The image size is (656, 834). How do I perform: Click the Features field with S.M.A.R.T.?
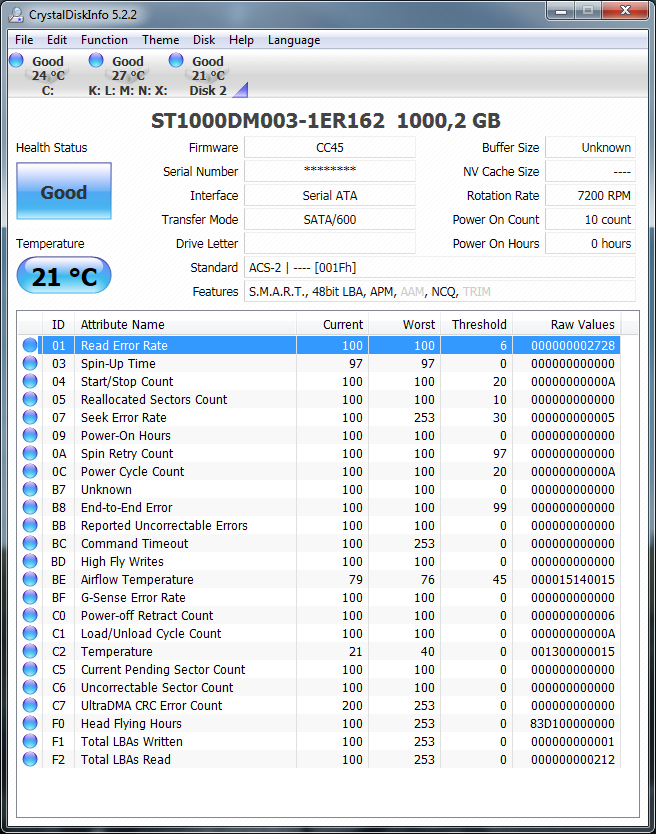pyautogui.click(x=439, y=291)
